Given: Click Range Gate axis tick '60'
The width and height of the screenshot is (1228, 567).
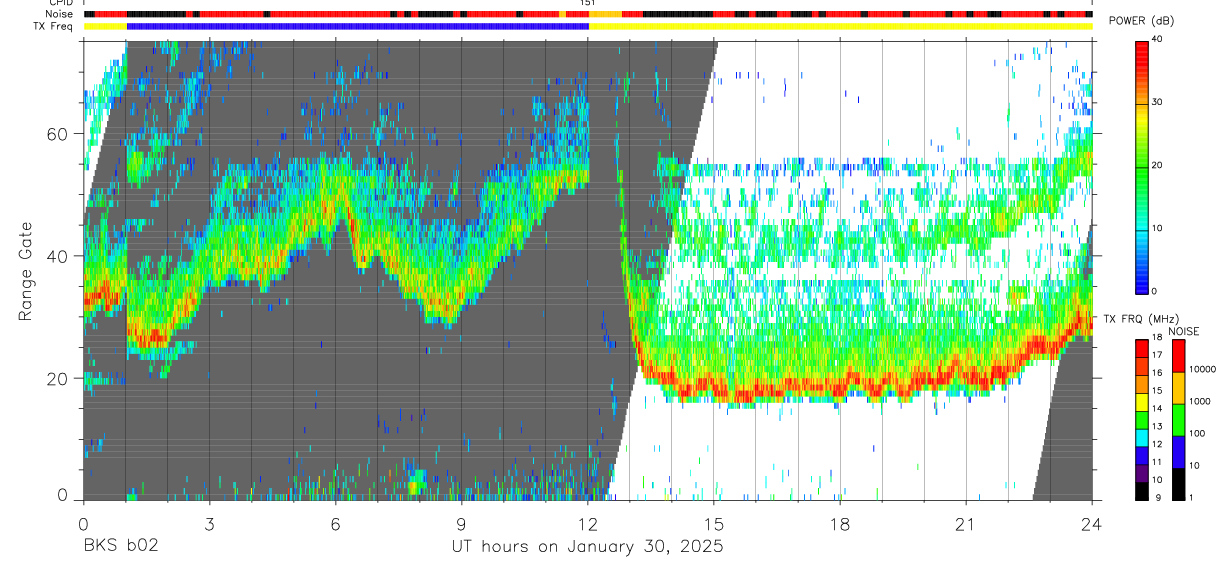Looking at the screenshot, I should (59, 134).
